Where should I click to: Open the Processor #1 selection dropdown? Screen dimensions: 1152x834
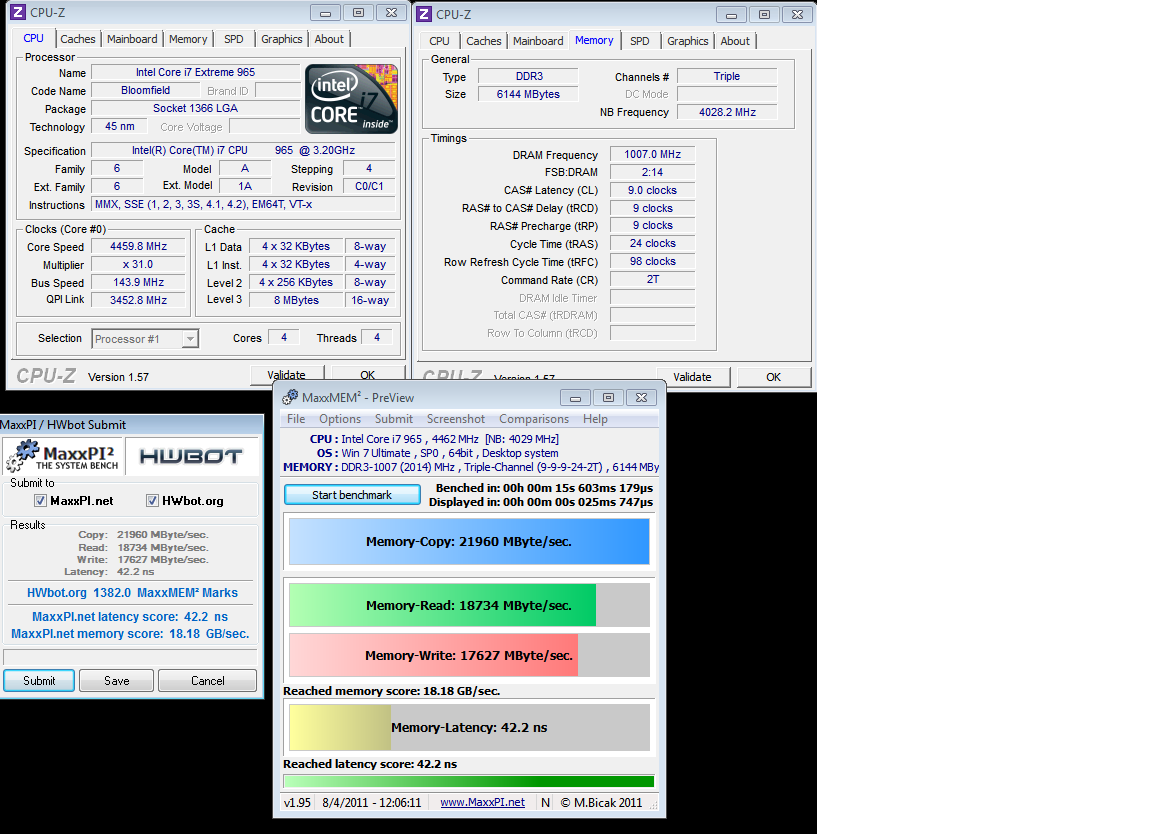tap(190, 339)
